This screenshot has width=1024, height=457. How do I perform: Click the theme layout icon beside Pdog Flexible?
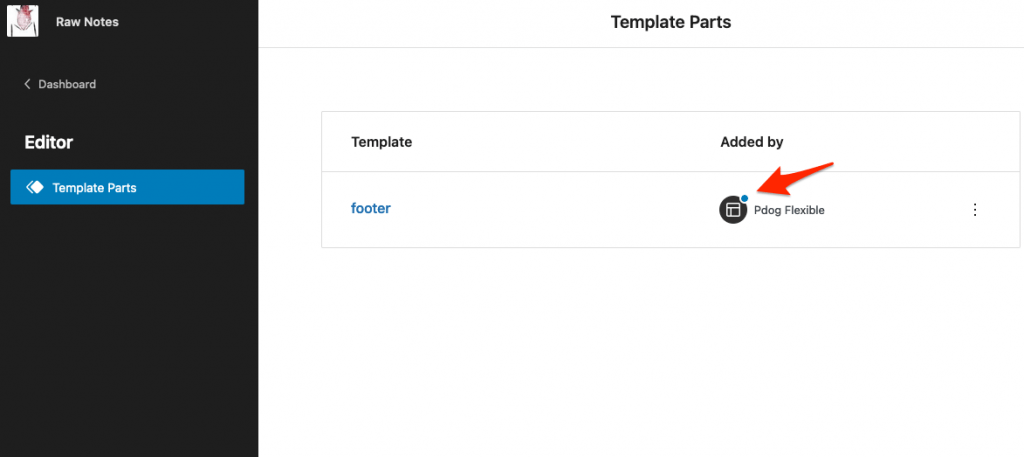pos(733,210)
